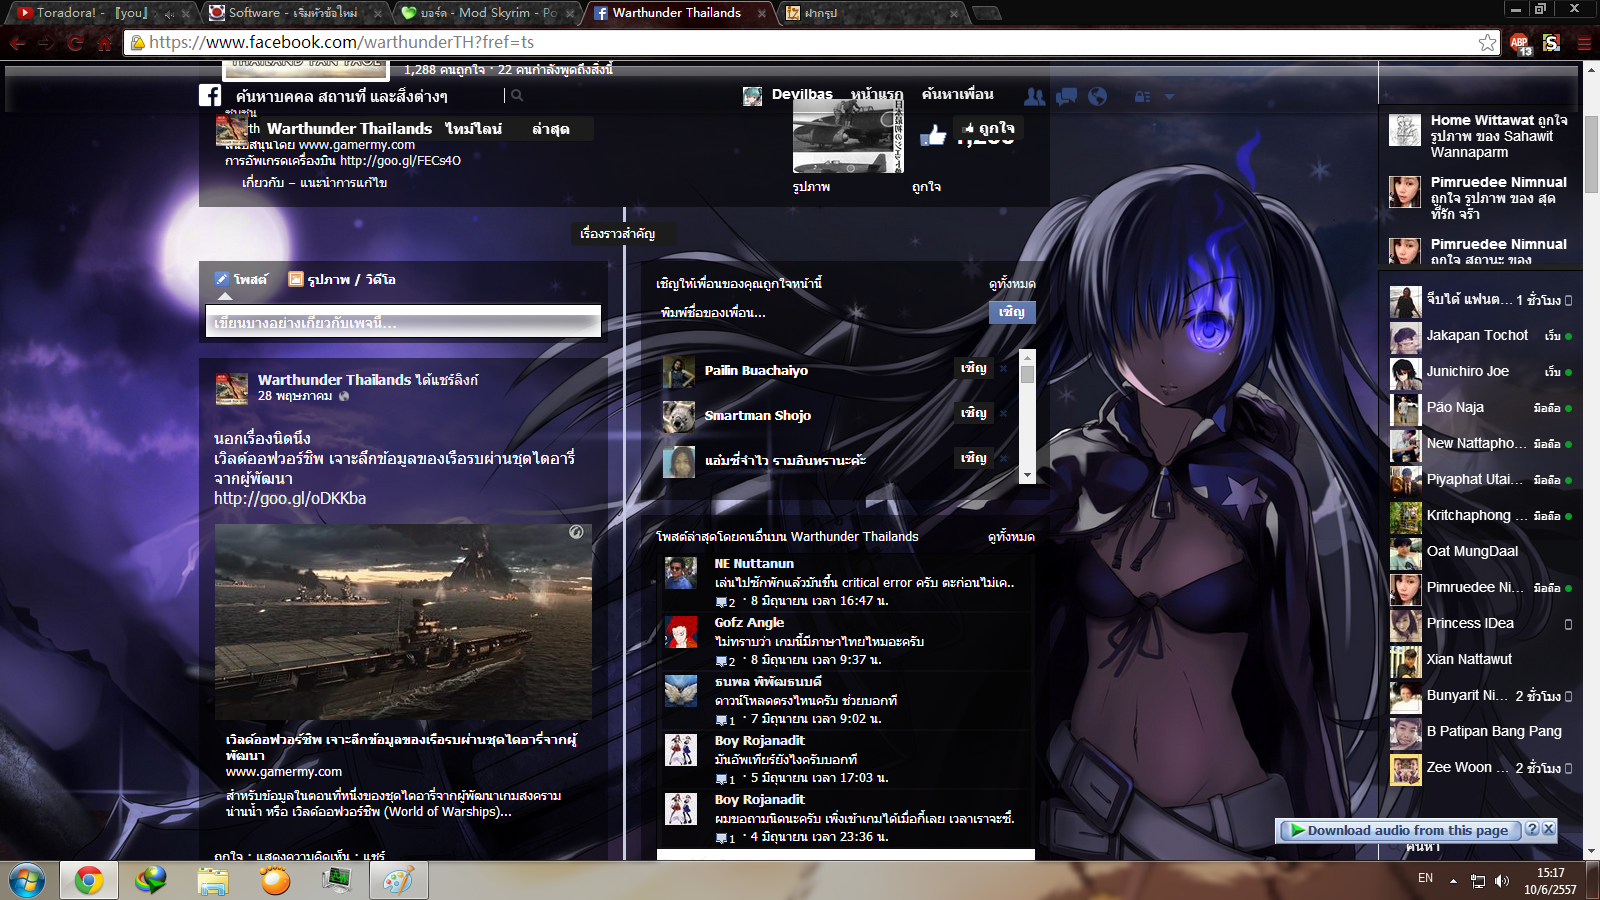Open chat with Jakapan Tochot

pyautogui.click(x=1481, y=335)
